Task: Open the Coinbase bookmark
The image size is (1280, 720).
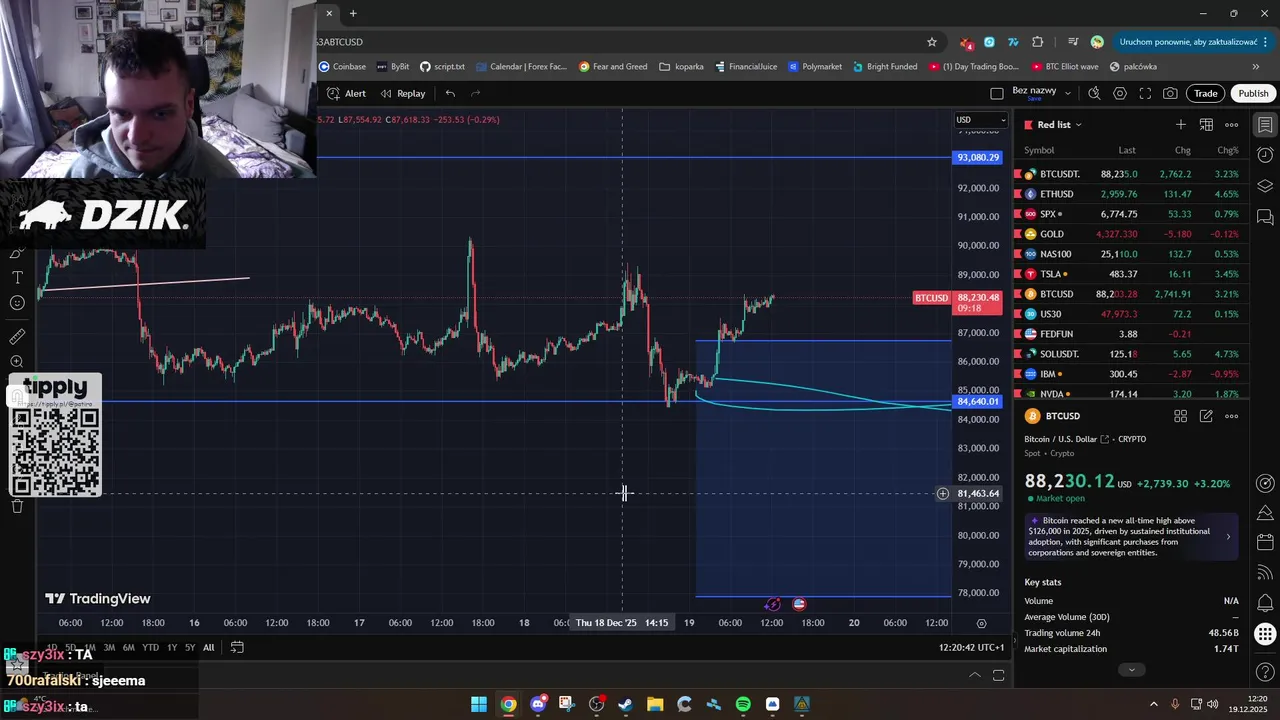Action: (342, 67)
